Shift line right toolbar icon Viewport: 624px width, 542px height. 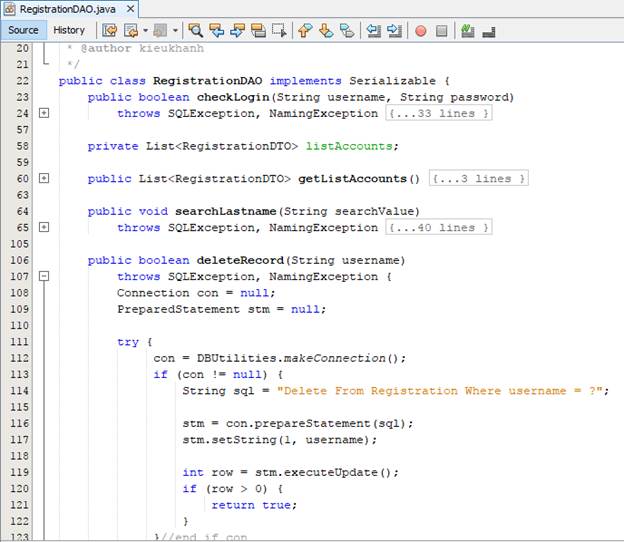pos(394,30)
